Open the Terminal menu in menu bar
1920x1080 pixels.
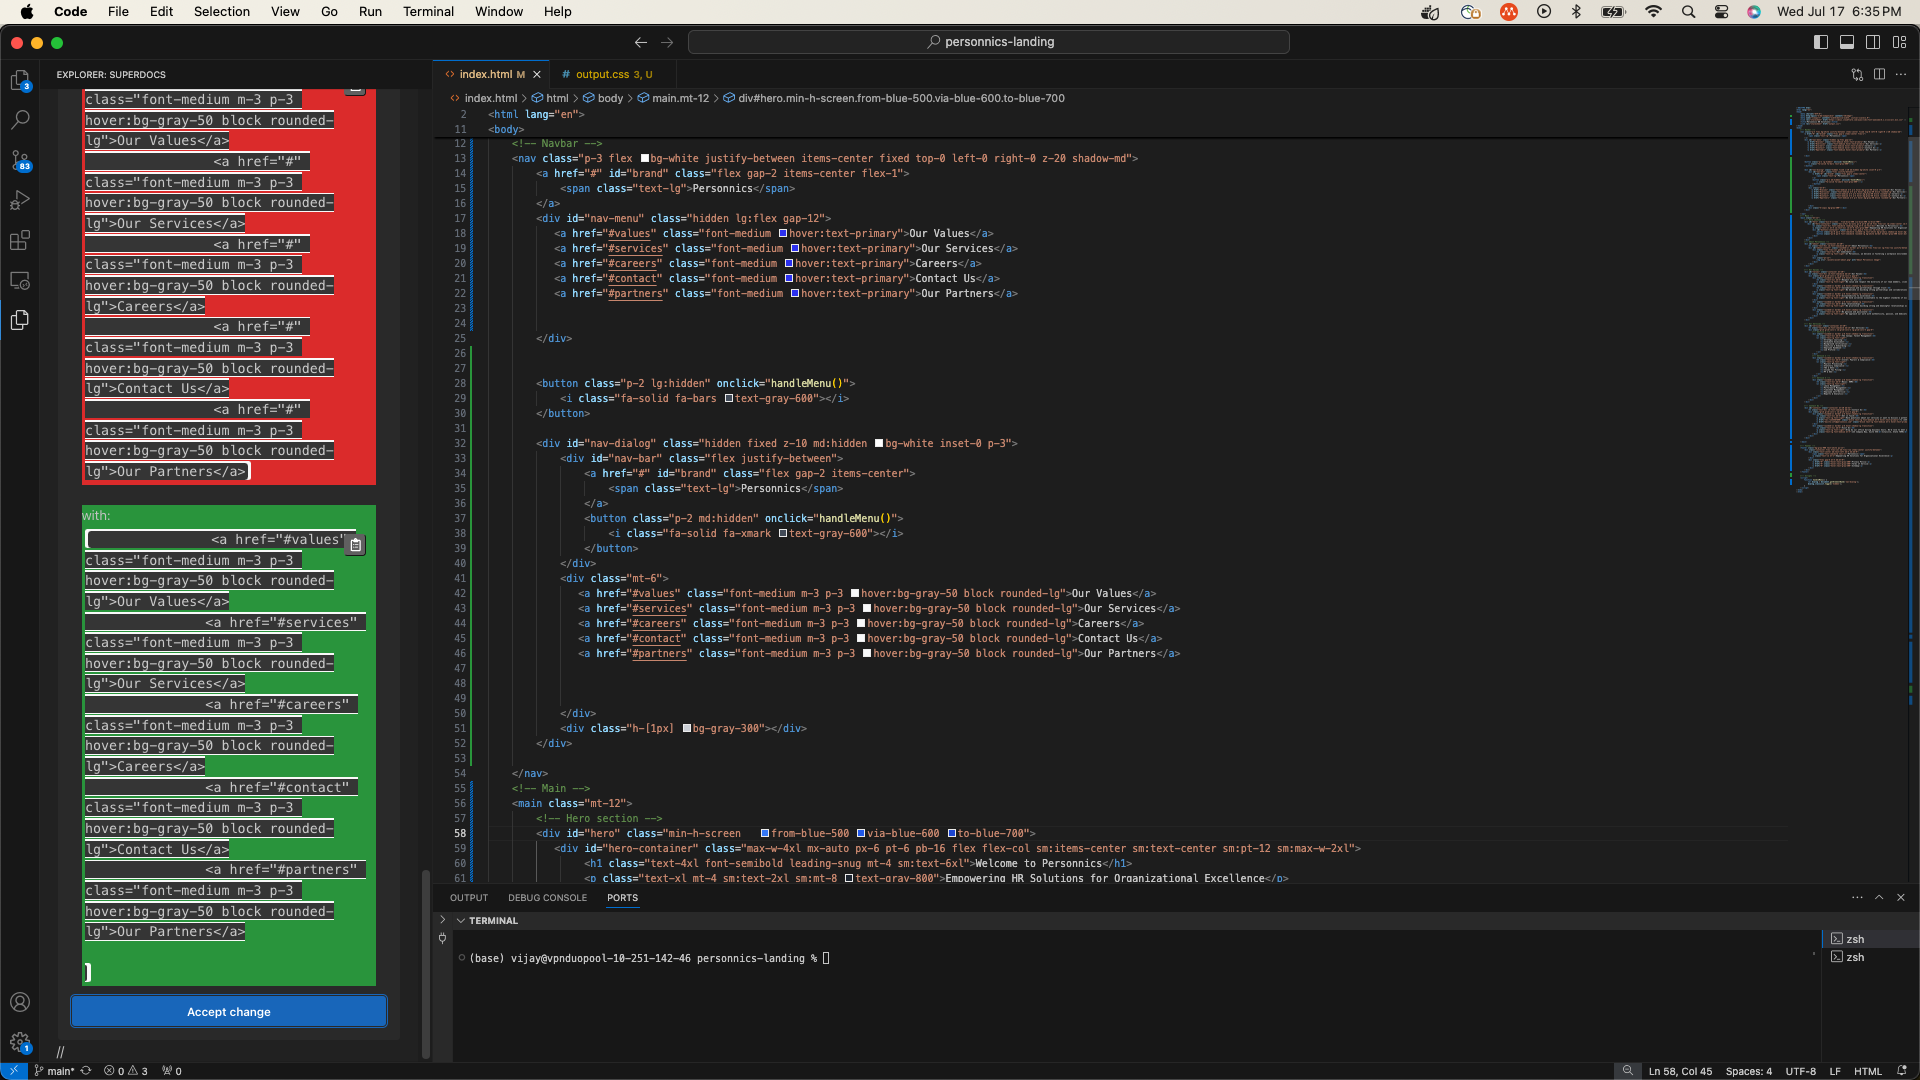pyautogui.click(x=428, y=11)
